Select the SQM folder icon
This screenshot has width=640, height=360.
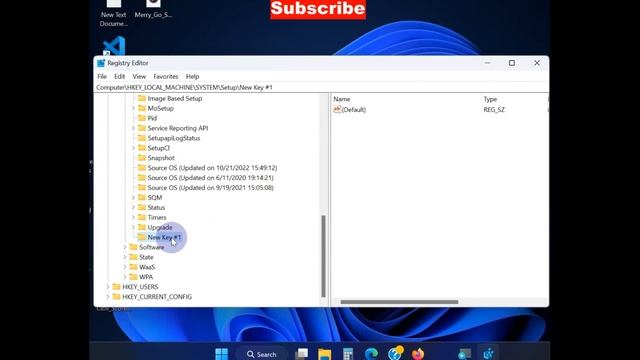(x=142, y=198)
